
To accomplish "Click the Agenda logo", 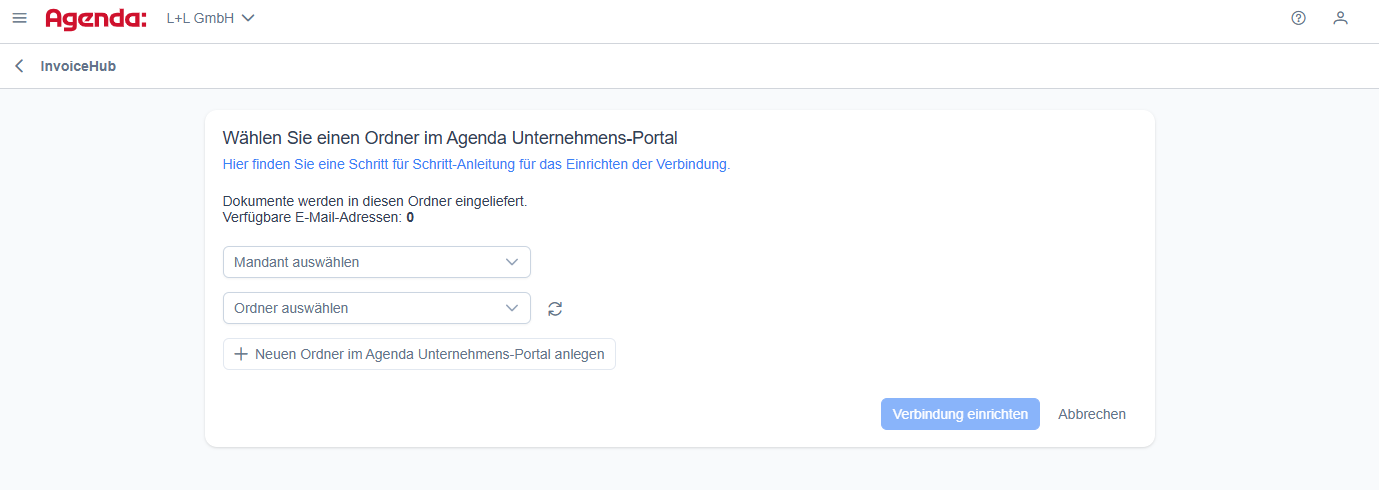I will pos(96,18).
